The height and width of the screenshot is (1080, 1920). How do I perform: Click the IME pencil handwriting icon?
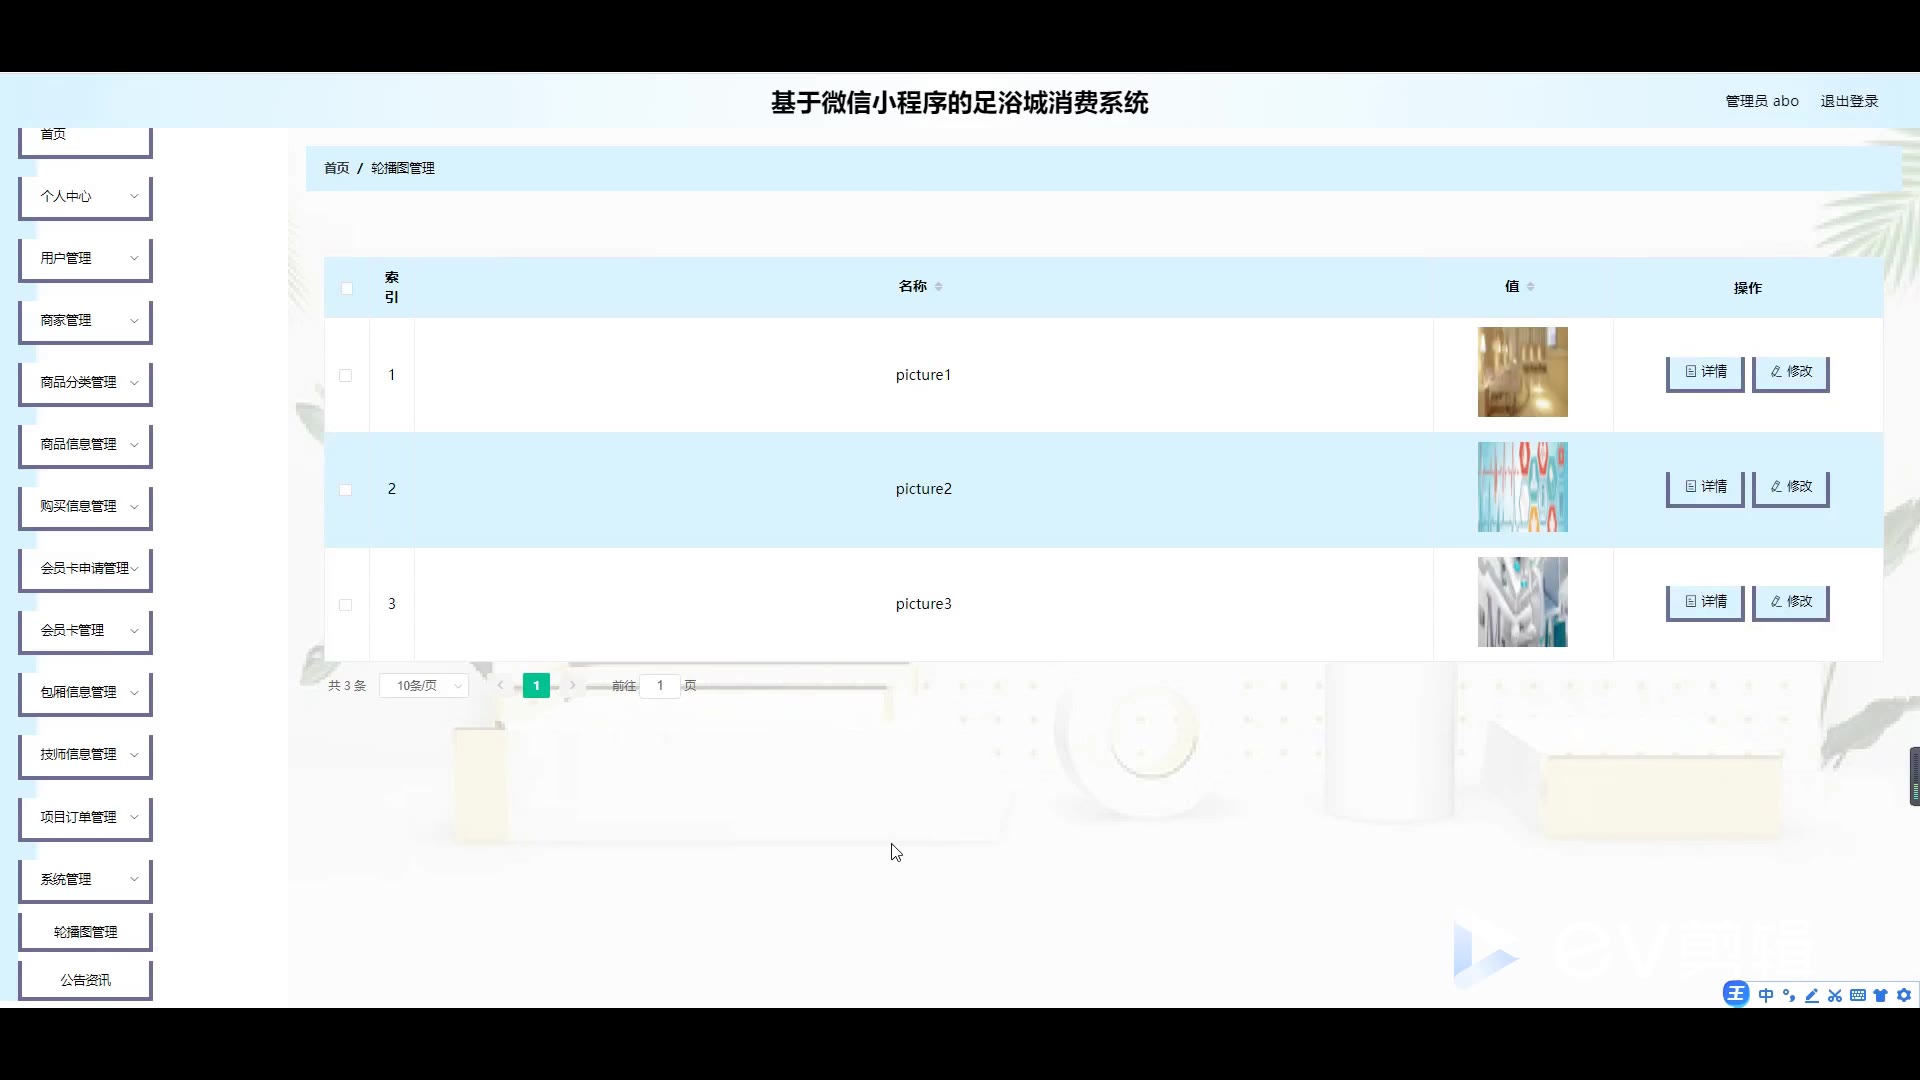1811,995
